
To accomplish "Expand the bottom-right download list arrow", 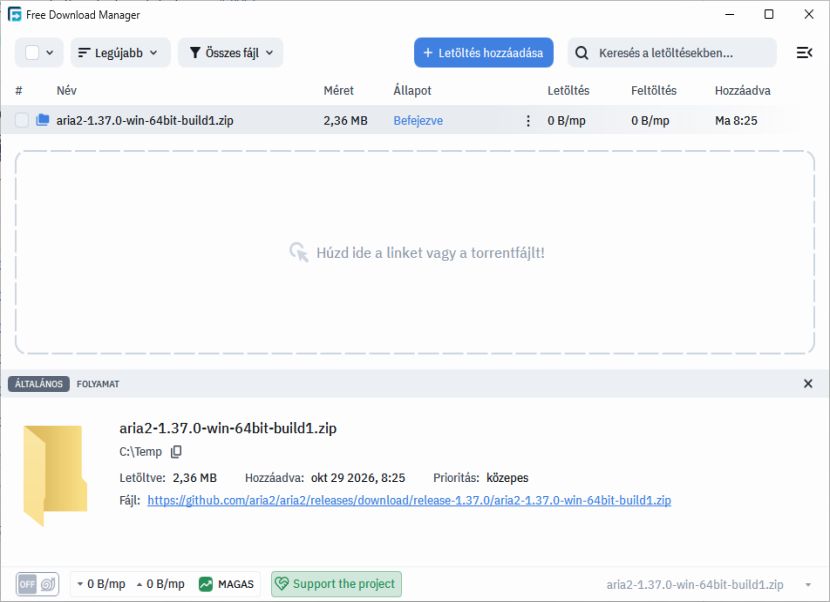I will 808,585.
